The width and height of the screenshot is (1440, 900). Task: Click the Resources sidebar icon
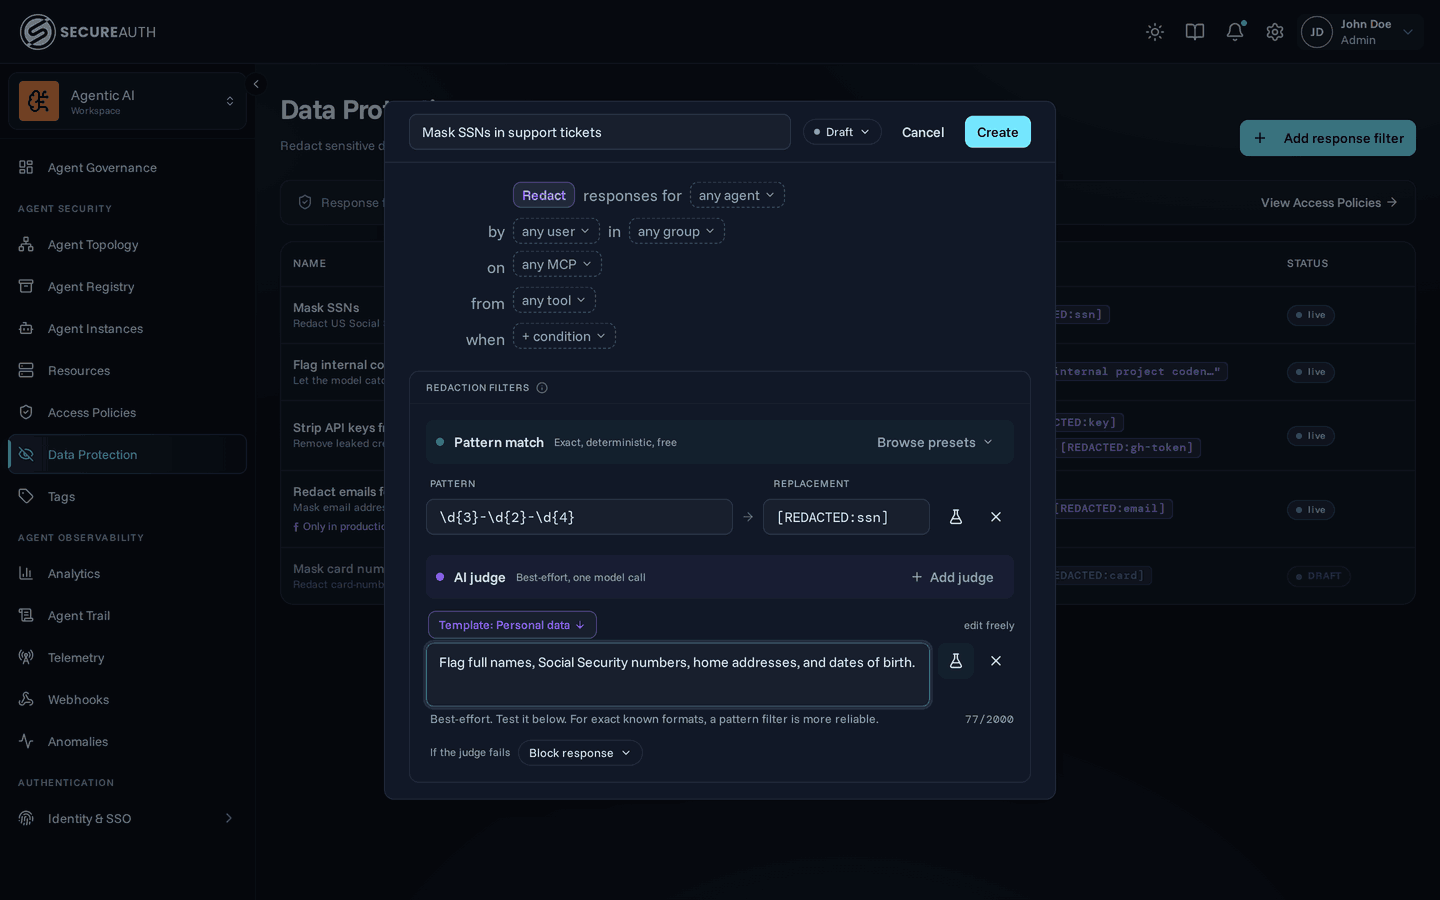(26, 370)
